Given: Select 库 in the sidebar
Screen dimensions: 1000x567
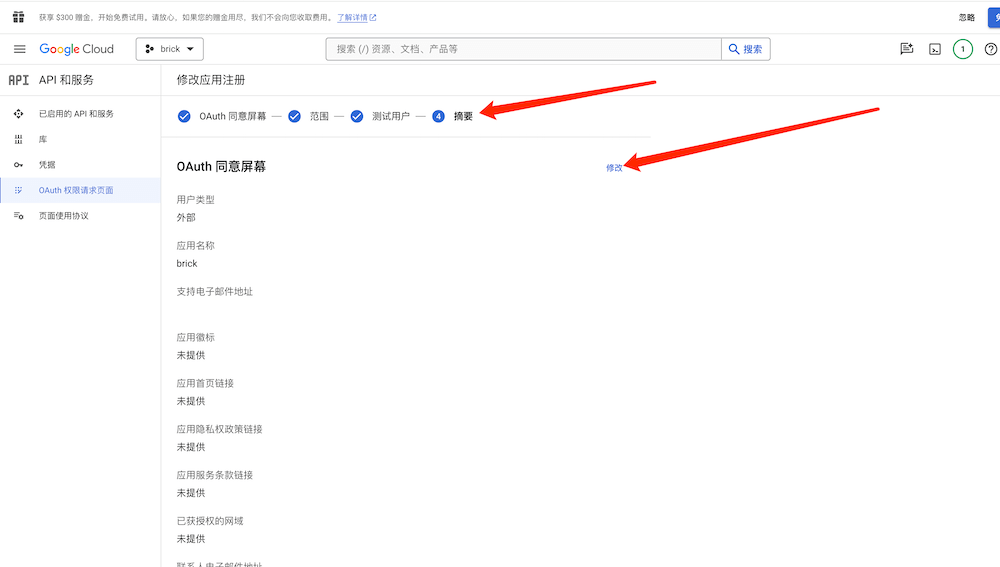Looking at the screenshot, I should (43, 139).
